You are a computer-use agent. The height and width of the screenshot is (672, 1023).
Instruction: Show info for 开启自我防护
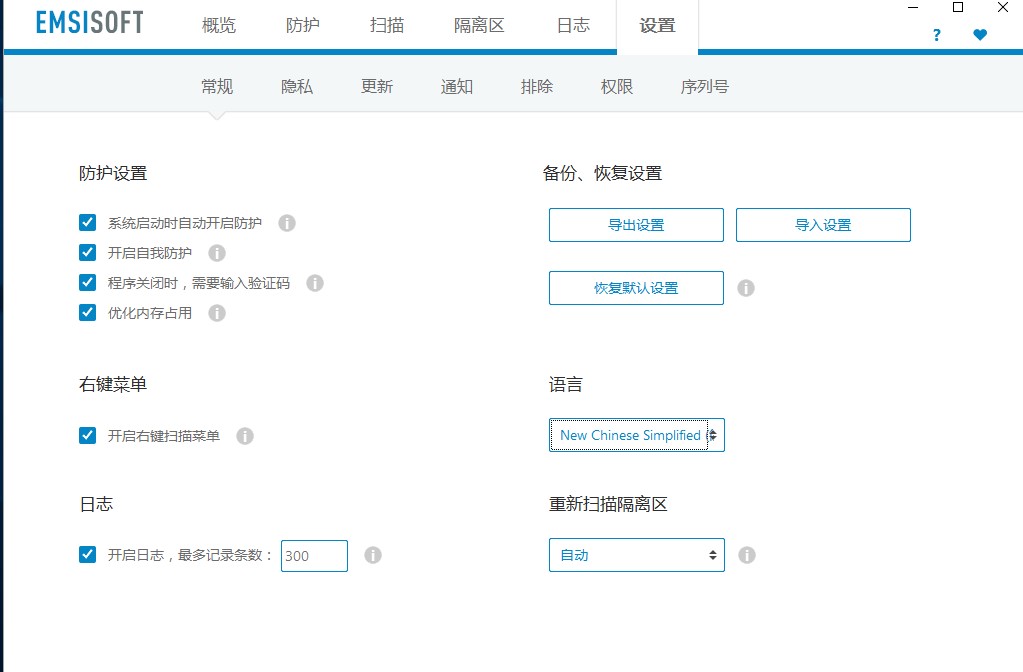point(217,253)
